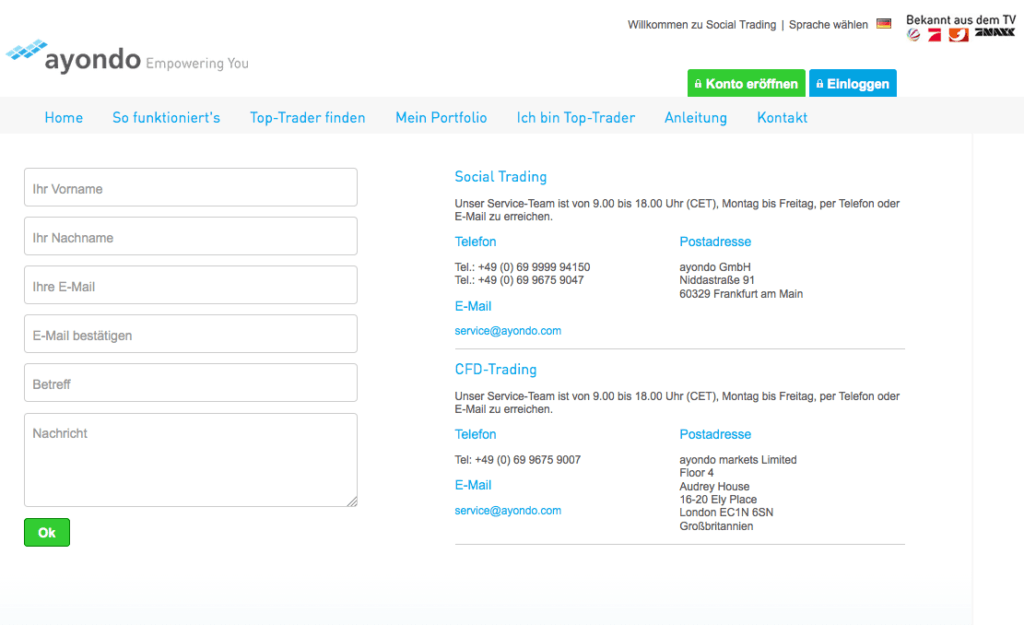Focus the E-Mail bestätigen field
The width and height of the screenshot is (1024, 625).
pyautogui.click(x=191, y=334)
